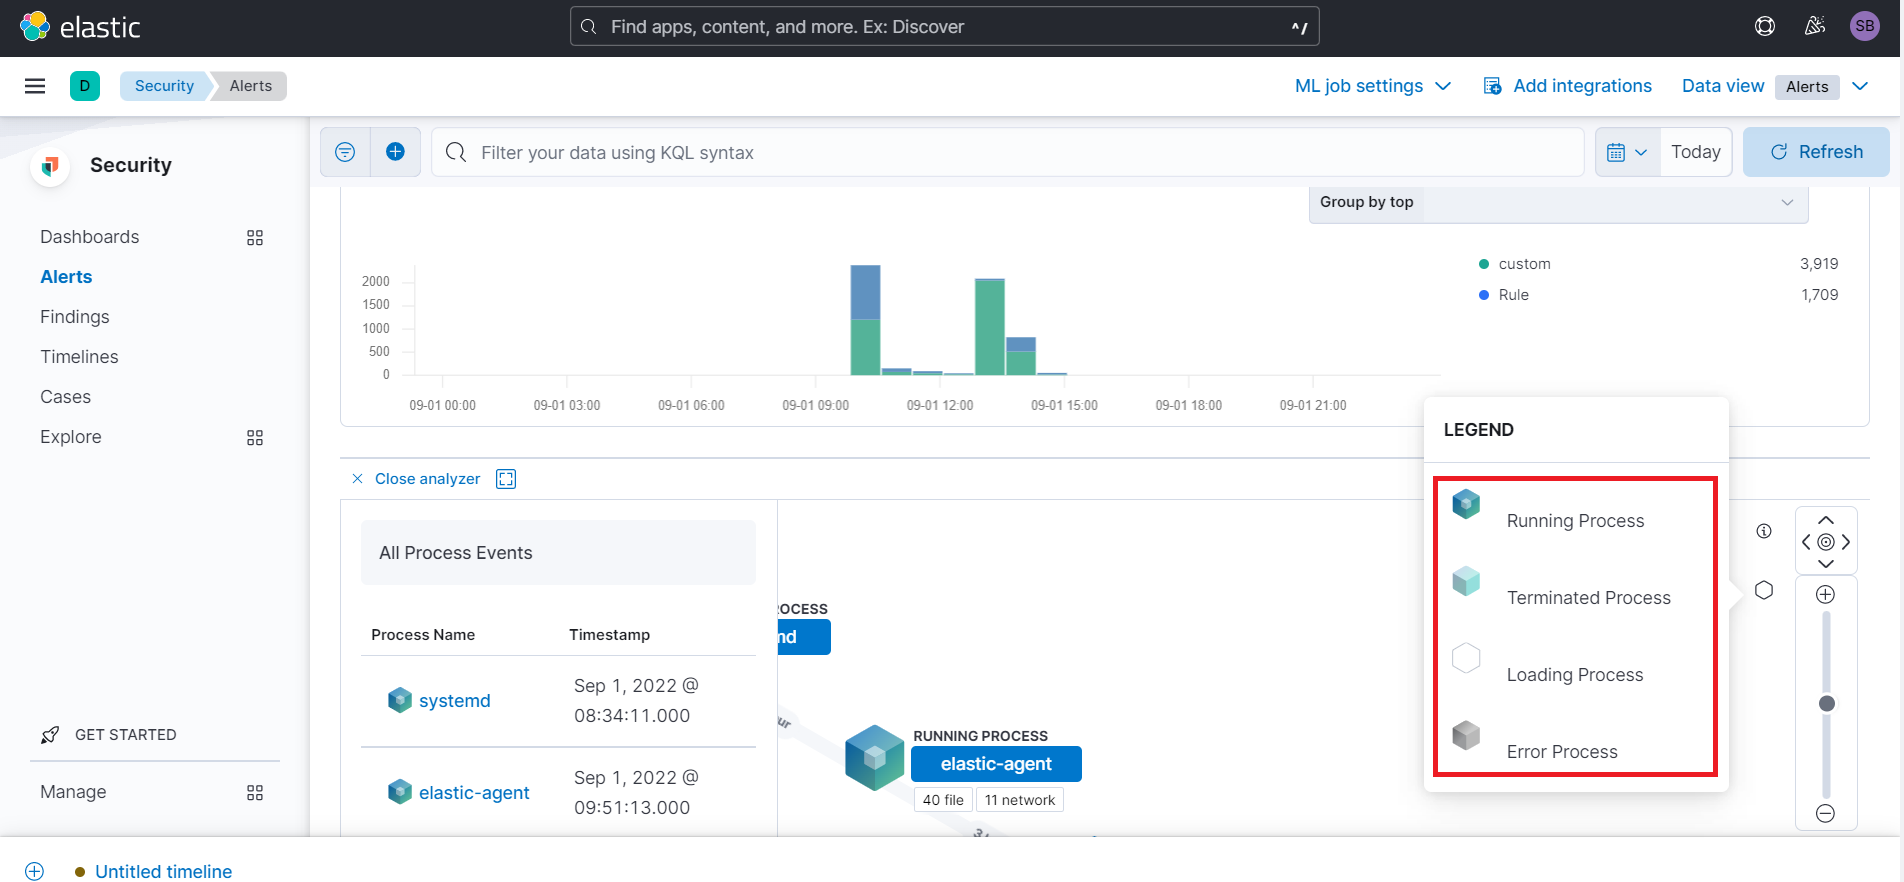
Task: Click GET STARTED link
Action: (126, 735)
